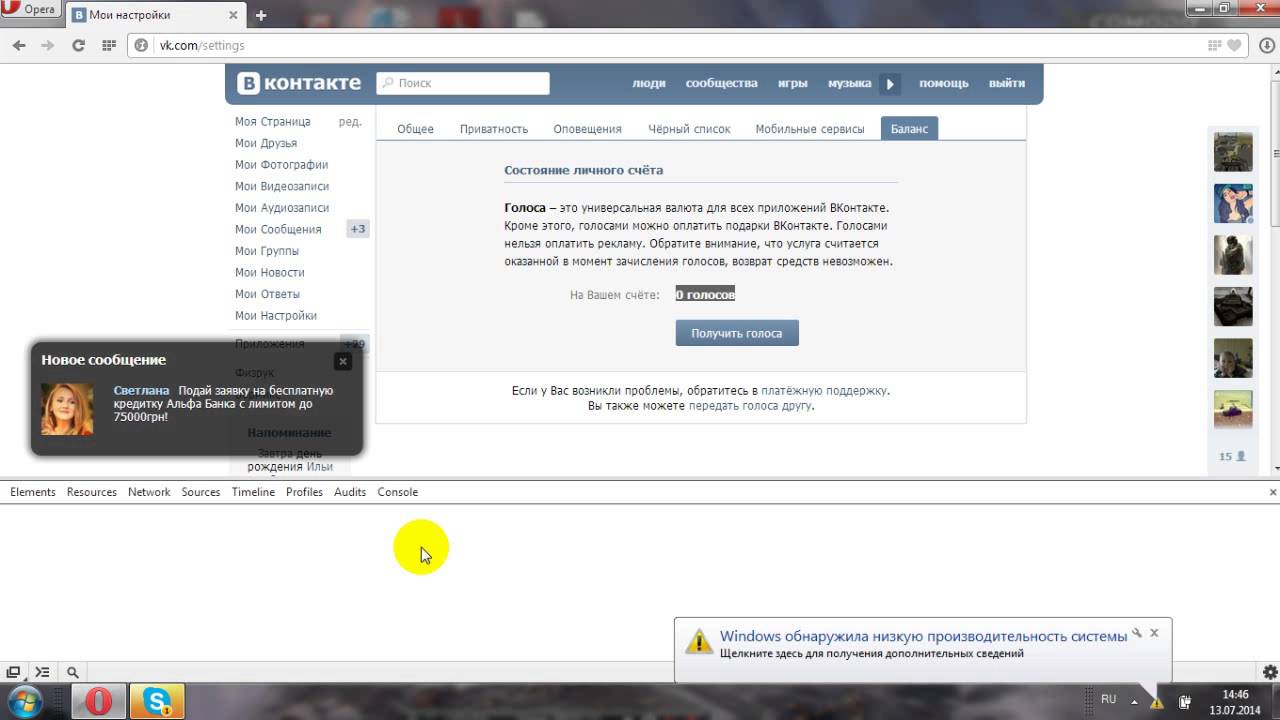Switch to the Оповещения tab

[587, 129]
